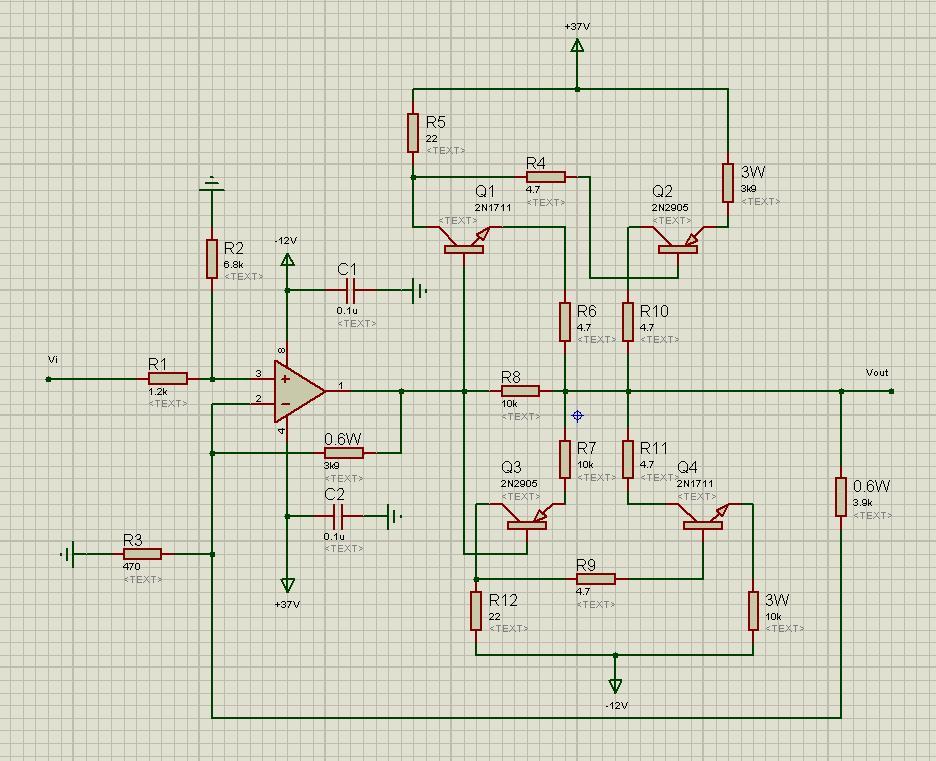Click the 'R10' reference label
Viewport: 936px width, 761px height.
pyautogui.click(x=654, y=311)
